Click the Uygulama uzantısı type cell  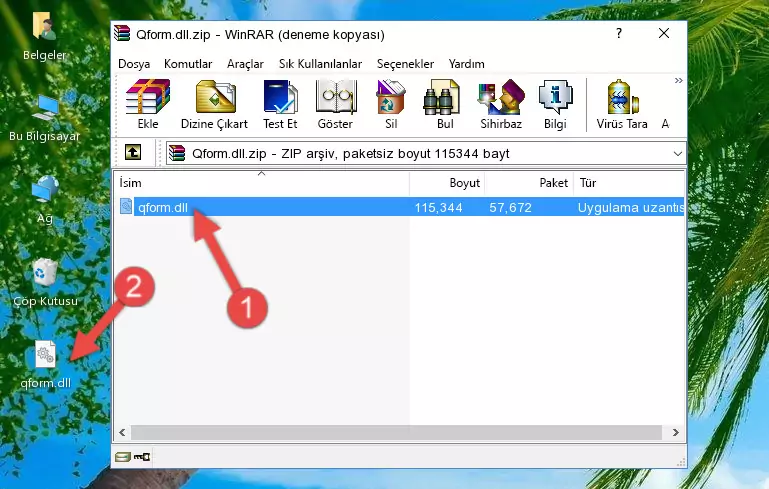tap(631, 207)
